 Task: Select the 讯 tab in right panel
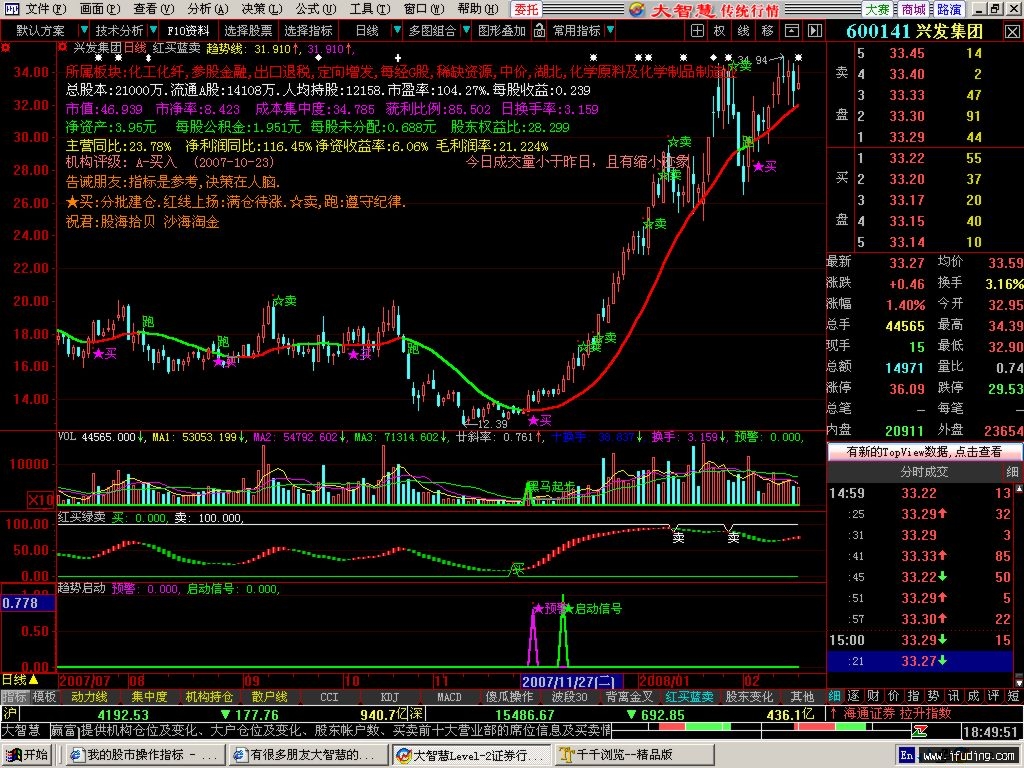pyautogui.click(x=953, y=697)
